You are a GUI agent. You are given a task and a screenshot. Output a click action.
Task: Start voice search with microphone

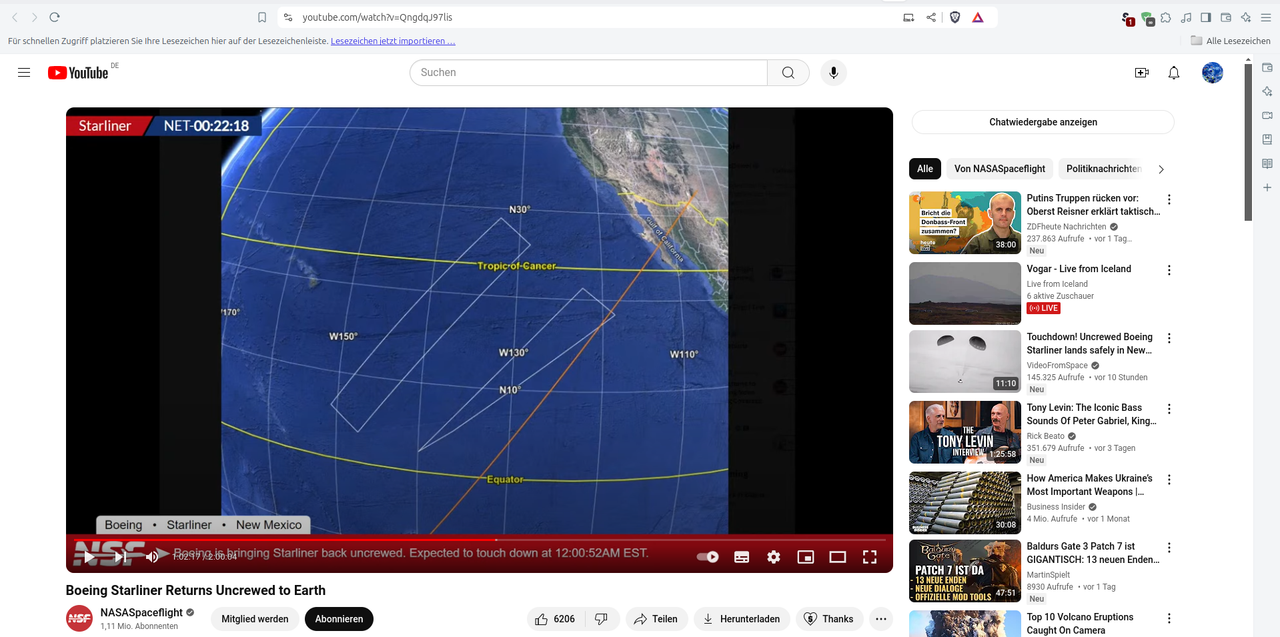click(x=833, y=72)
